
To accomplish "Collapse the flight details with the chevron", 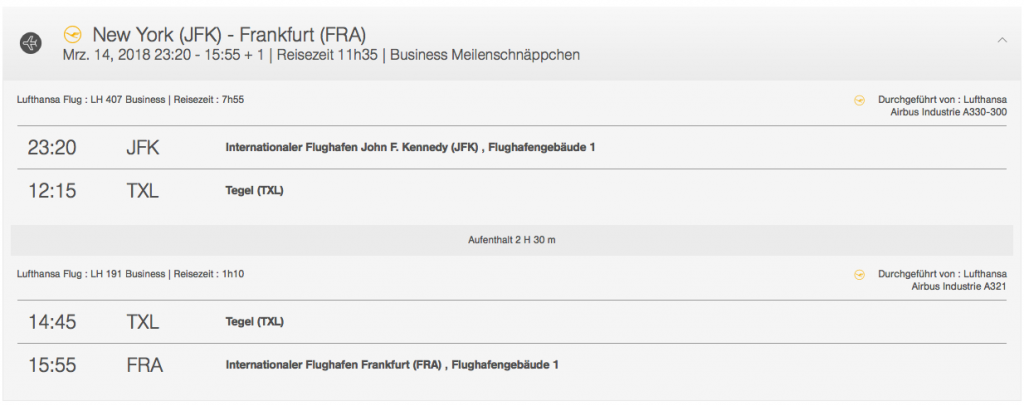I will coord(1002,39).
